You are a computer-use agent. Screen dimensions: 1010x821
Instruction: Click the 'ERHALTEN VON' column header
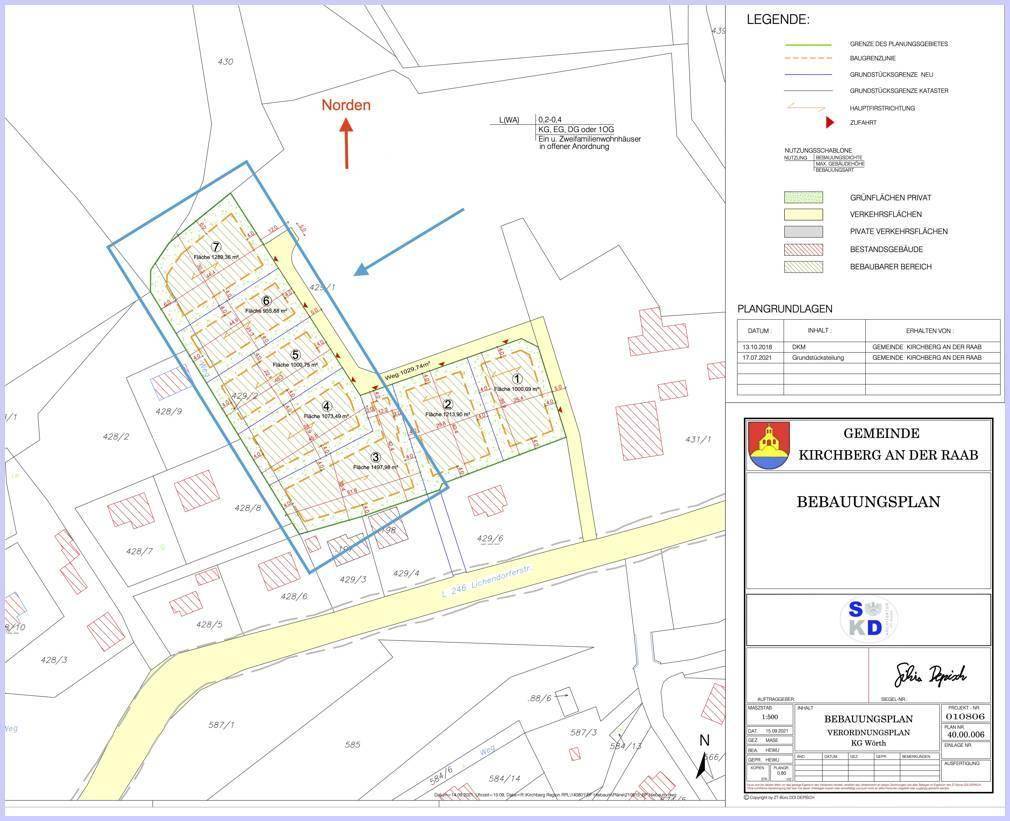[x=928, y=331]
